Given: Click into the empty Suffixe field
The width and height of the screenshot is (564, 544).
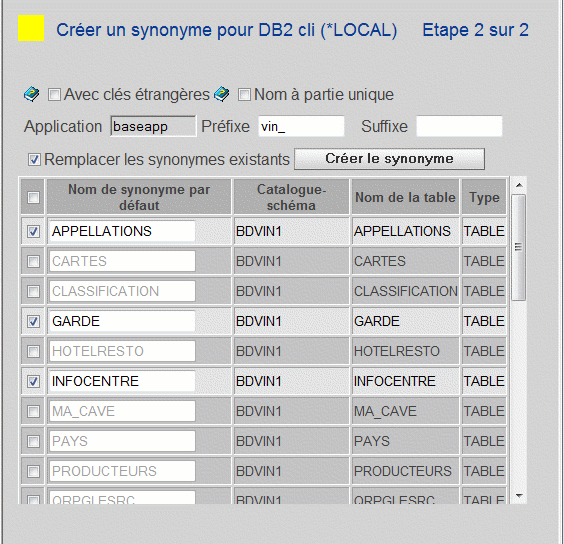Looking at the screenshot, I should [x=459, y=126].
